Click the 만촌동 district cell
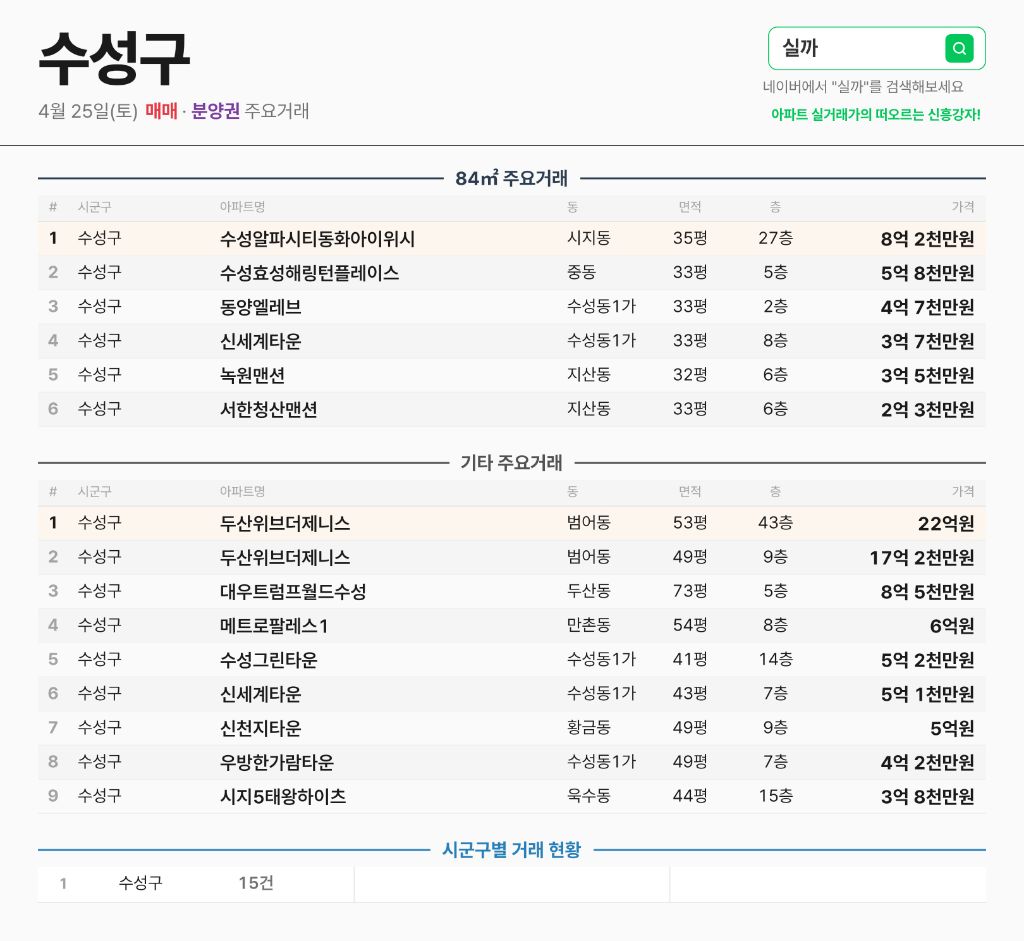 pyautogui.click(x=588, y=625)
